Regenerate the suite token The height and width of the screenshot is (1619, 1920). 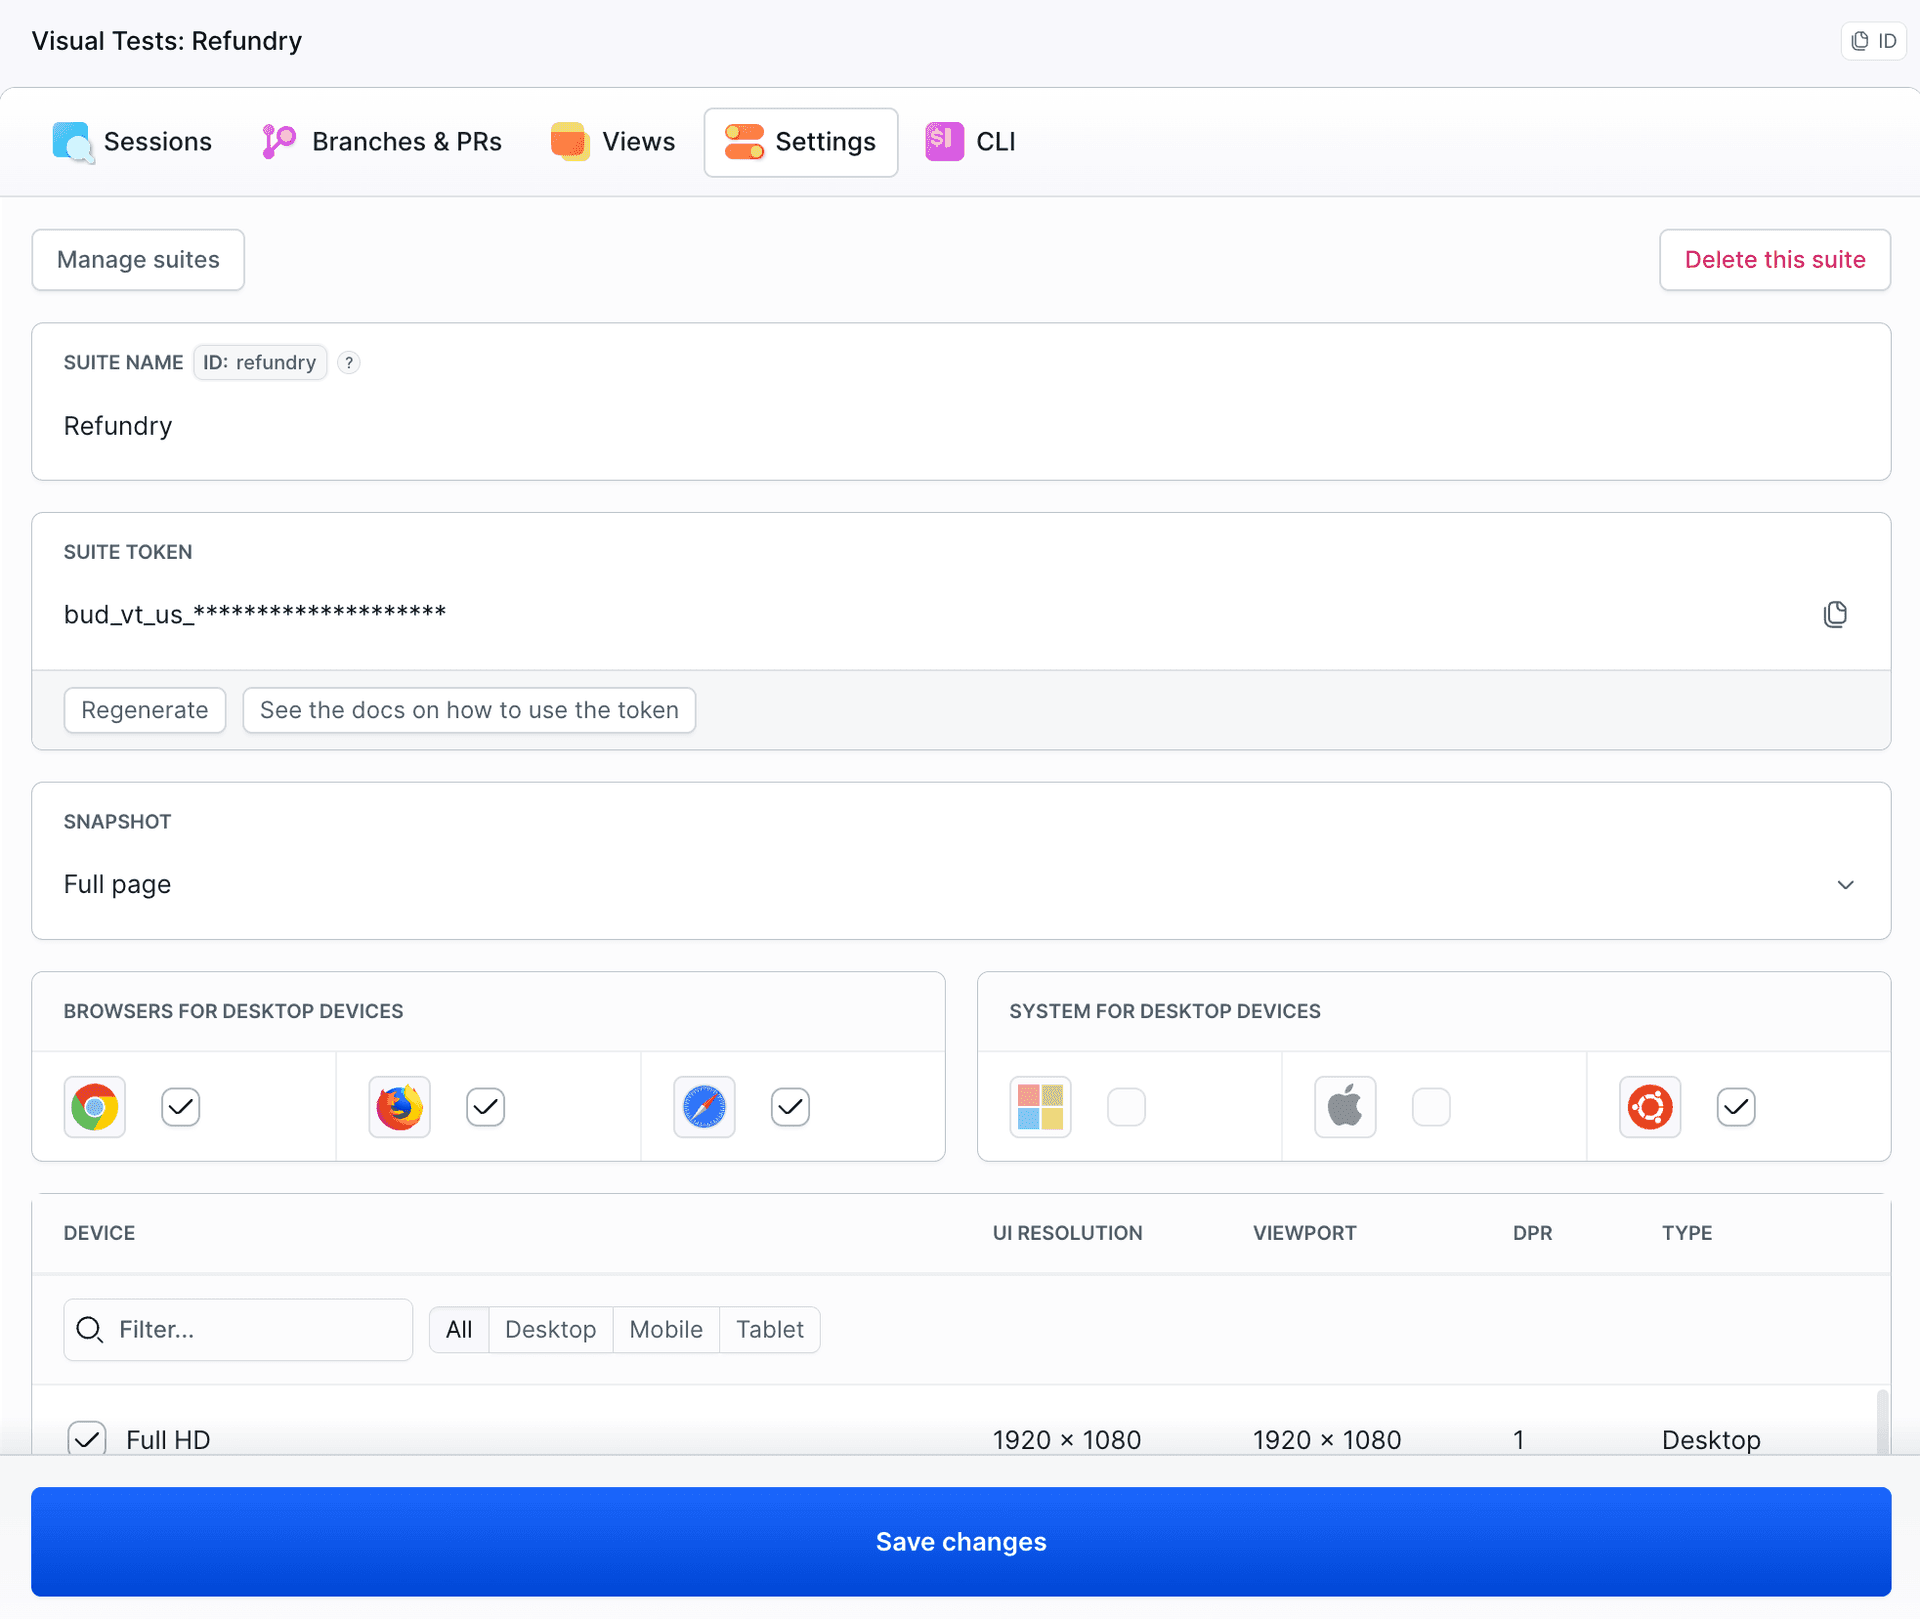point(145,710)
